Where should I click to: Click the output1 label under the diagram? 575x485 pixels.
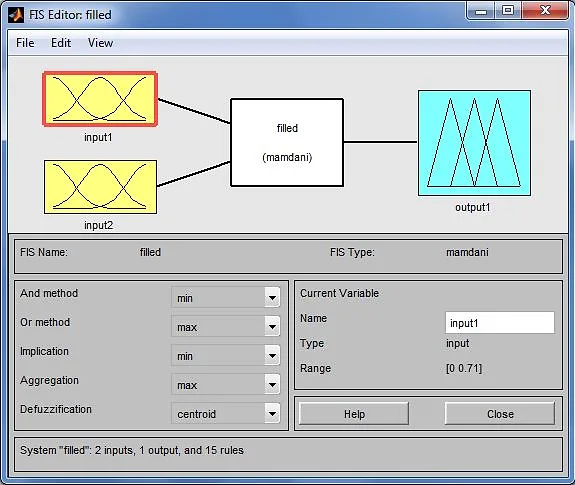coord(473,207)
